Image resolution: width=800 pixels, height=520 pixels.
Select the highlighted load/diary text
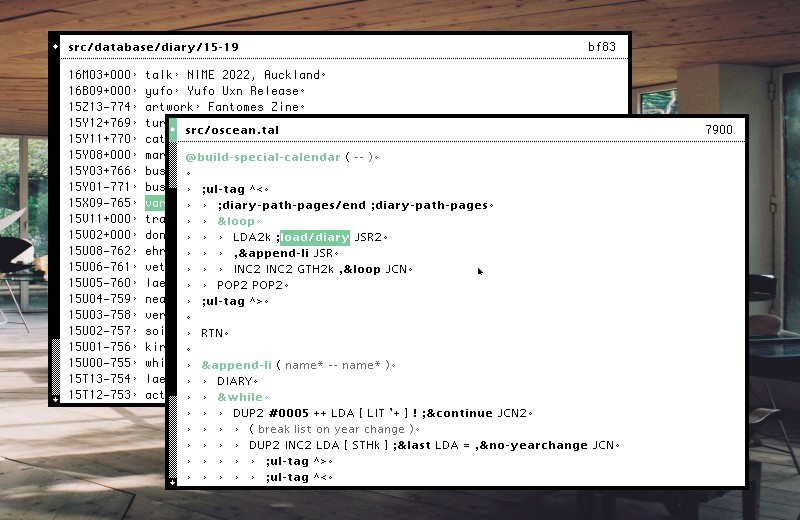pyautogui.click(x=315, y=237)
